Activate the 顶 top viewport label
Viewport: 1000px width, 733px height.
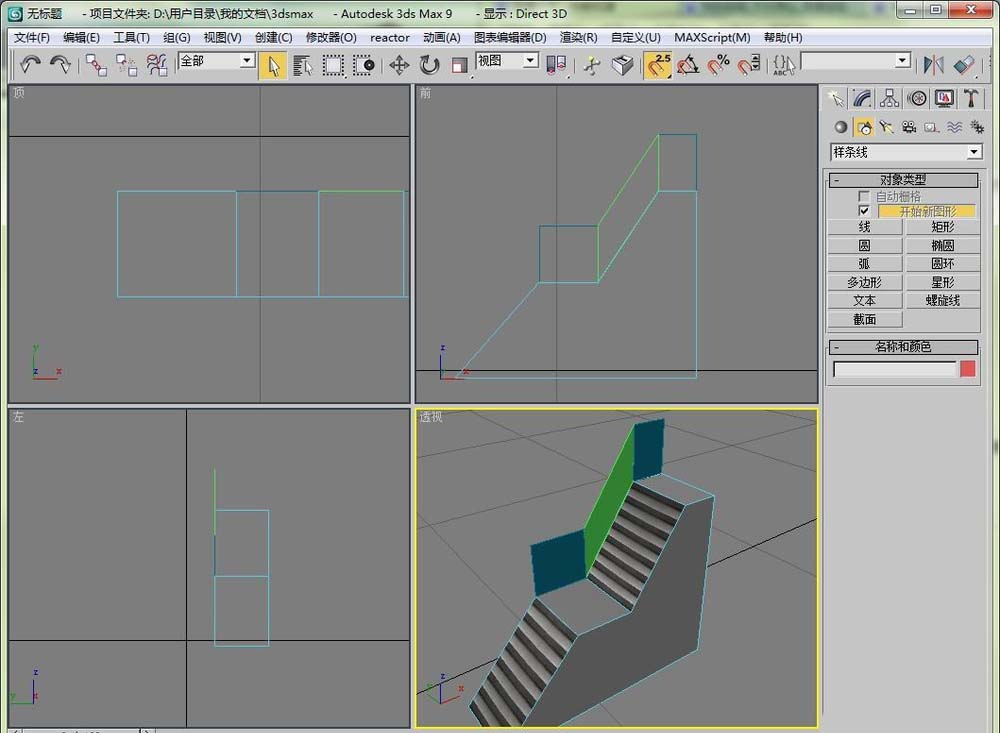[x=19, y=93]
